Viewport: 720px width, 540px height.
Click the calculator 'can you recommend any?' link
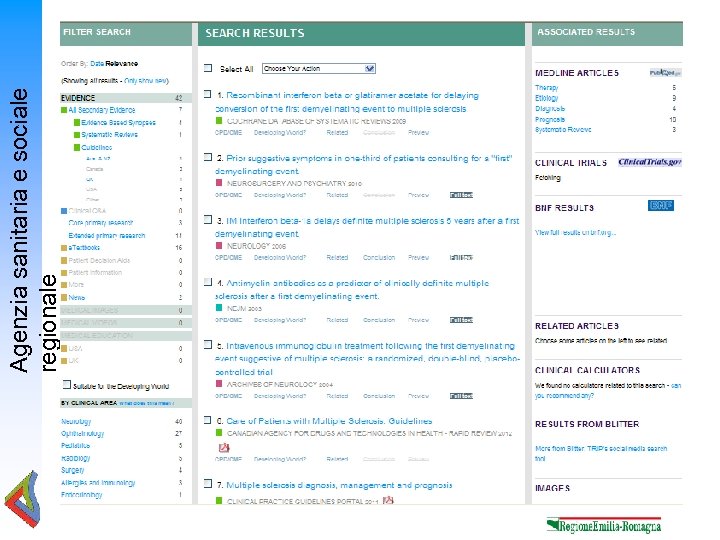click(608, 390)
